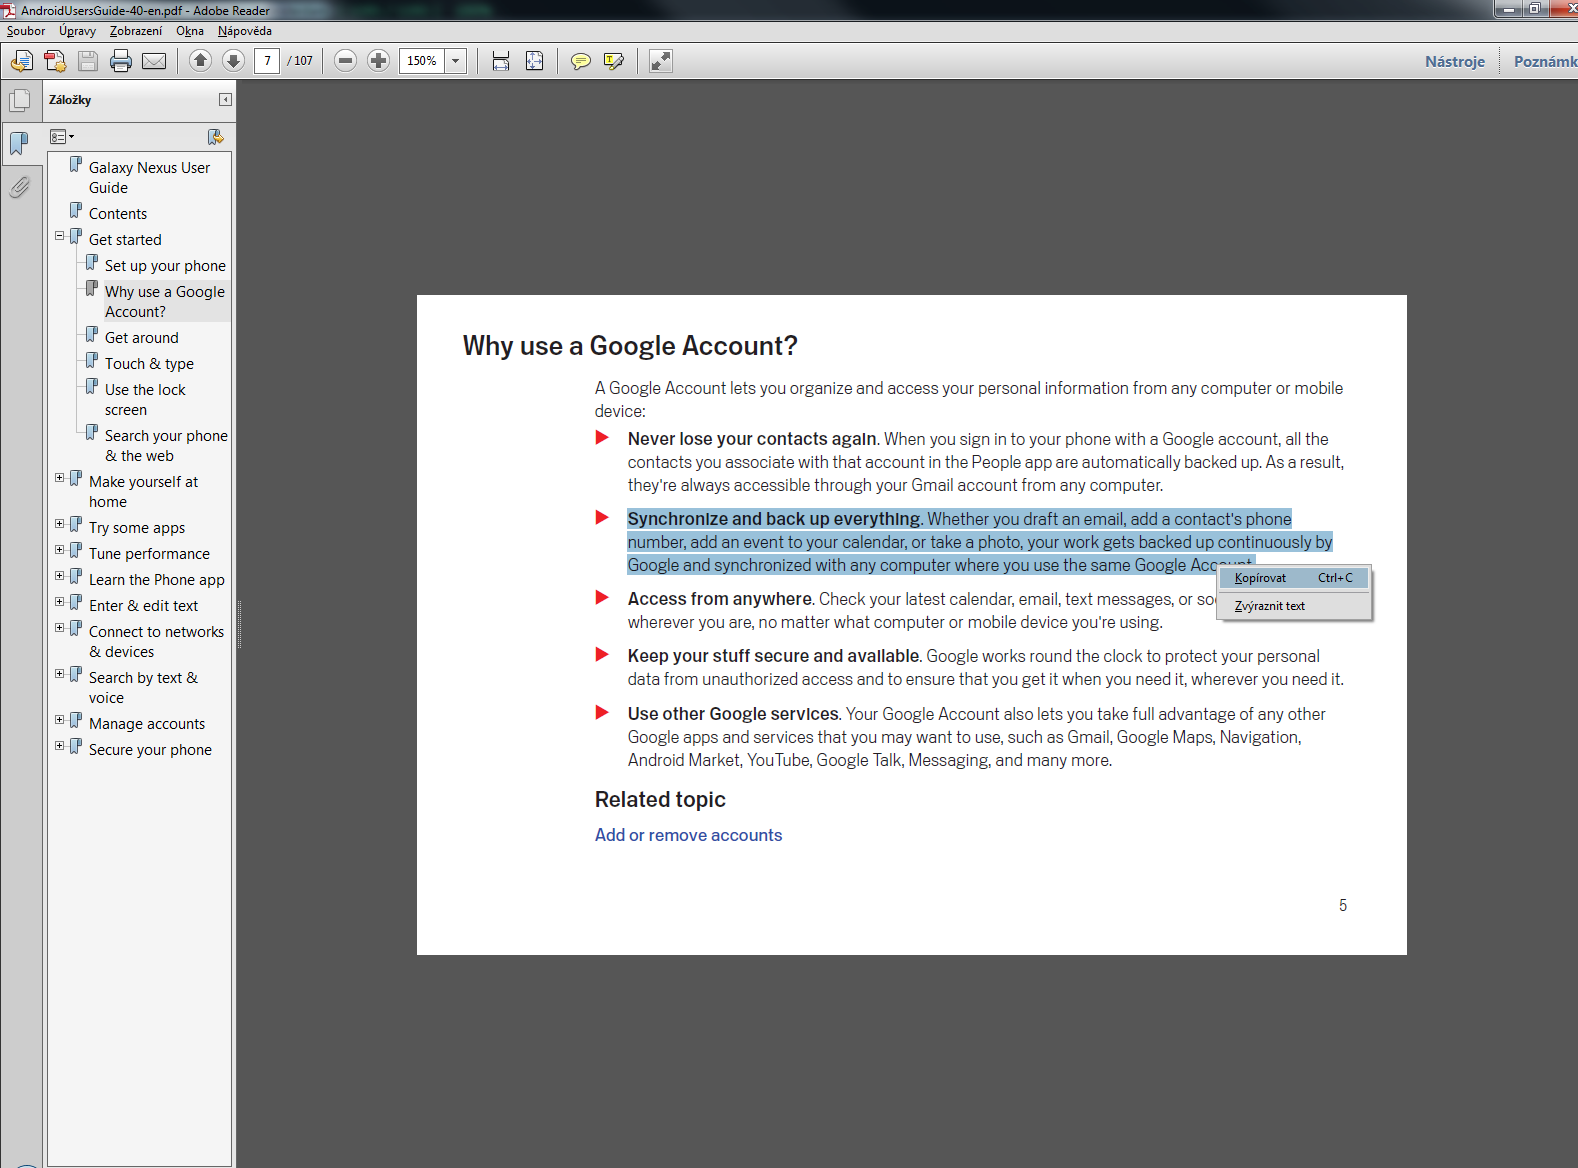Fit one full page icon
The width and height of the screenshot is (1578, 1168).
click(535, 61)
